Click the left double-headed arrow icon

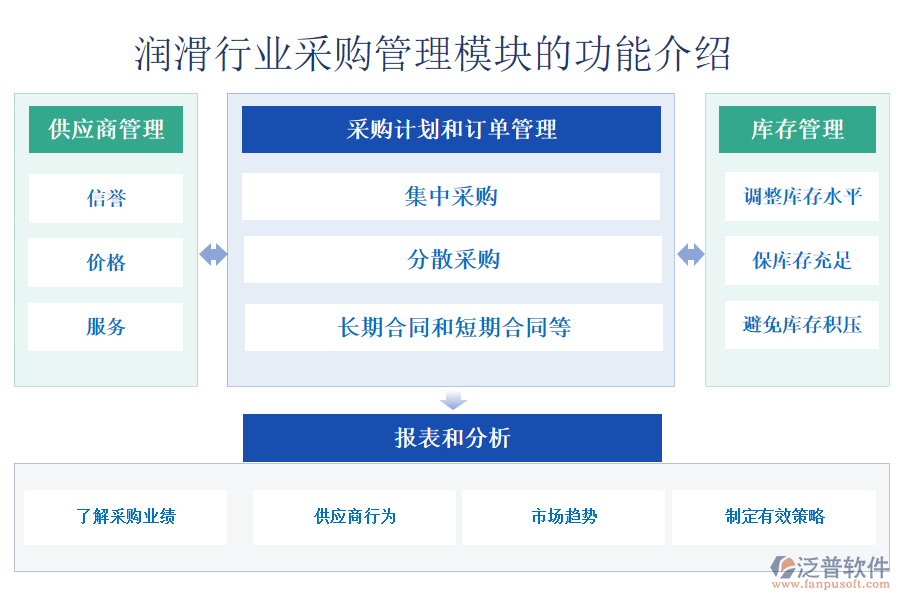(213, 255)
